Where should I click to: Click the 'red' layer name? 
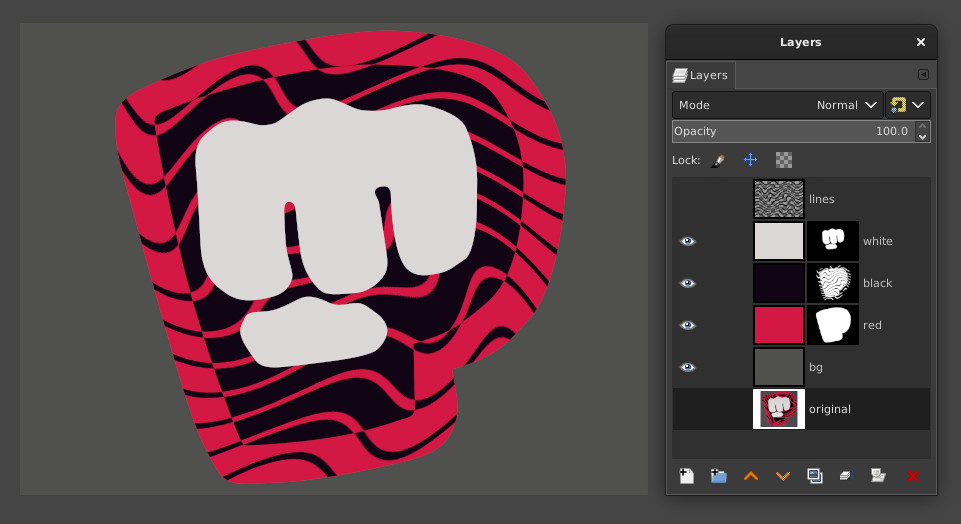(872, 325)
